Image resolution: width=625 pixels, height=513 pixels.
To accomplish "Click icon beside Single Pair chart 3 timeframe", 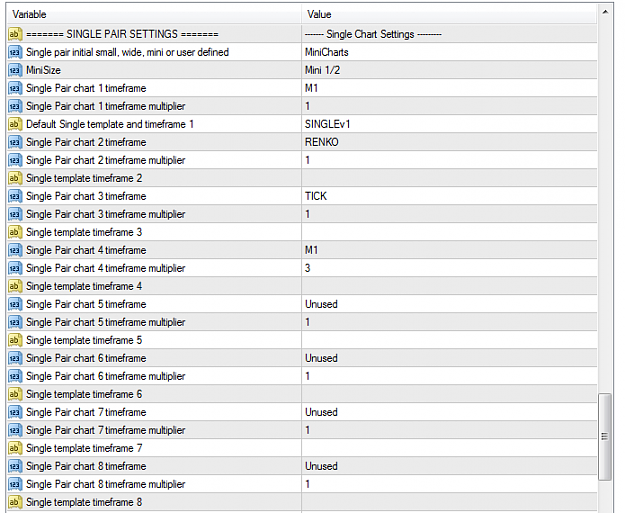I will click(15, 196).
